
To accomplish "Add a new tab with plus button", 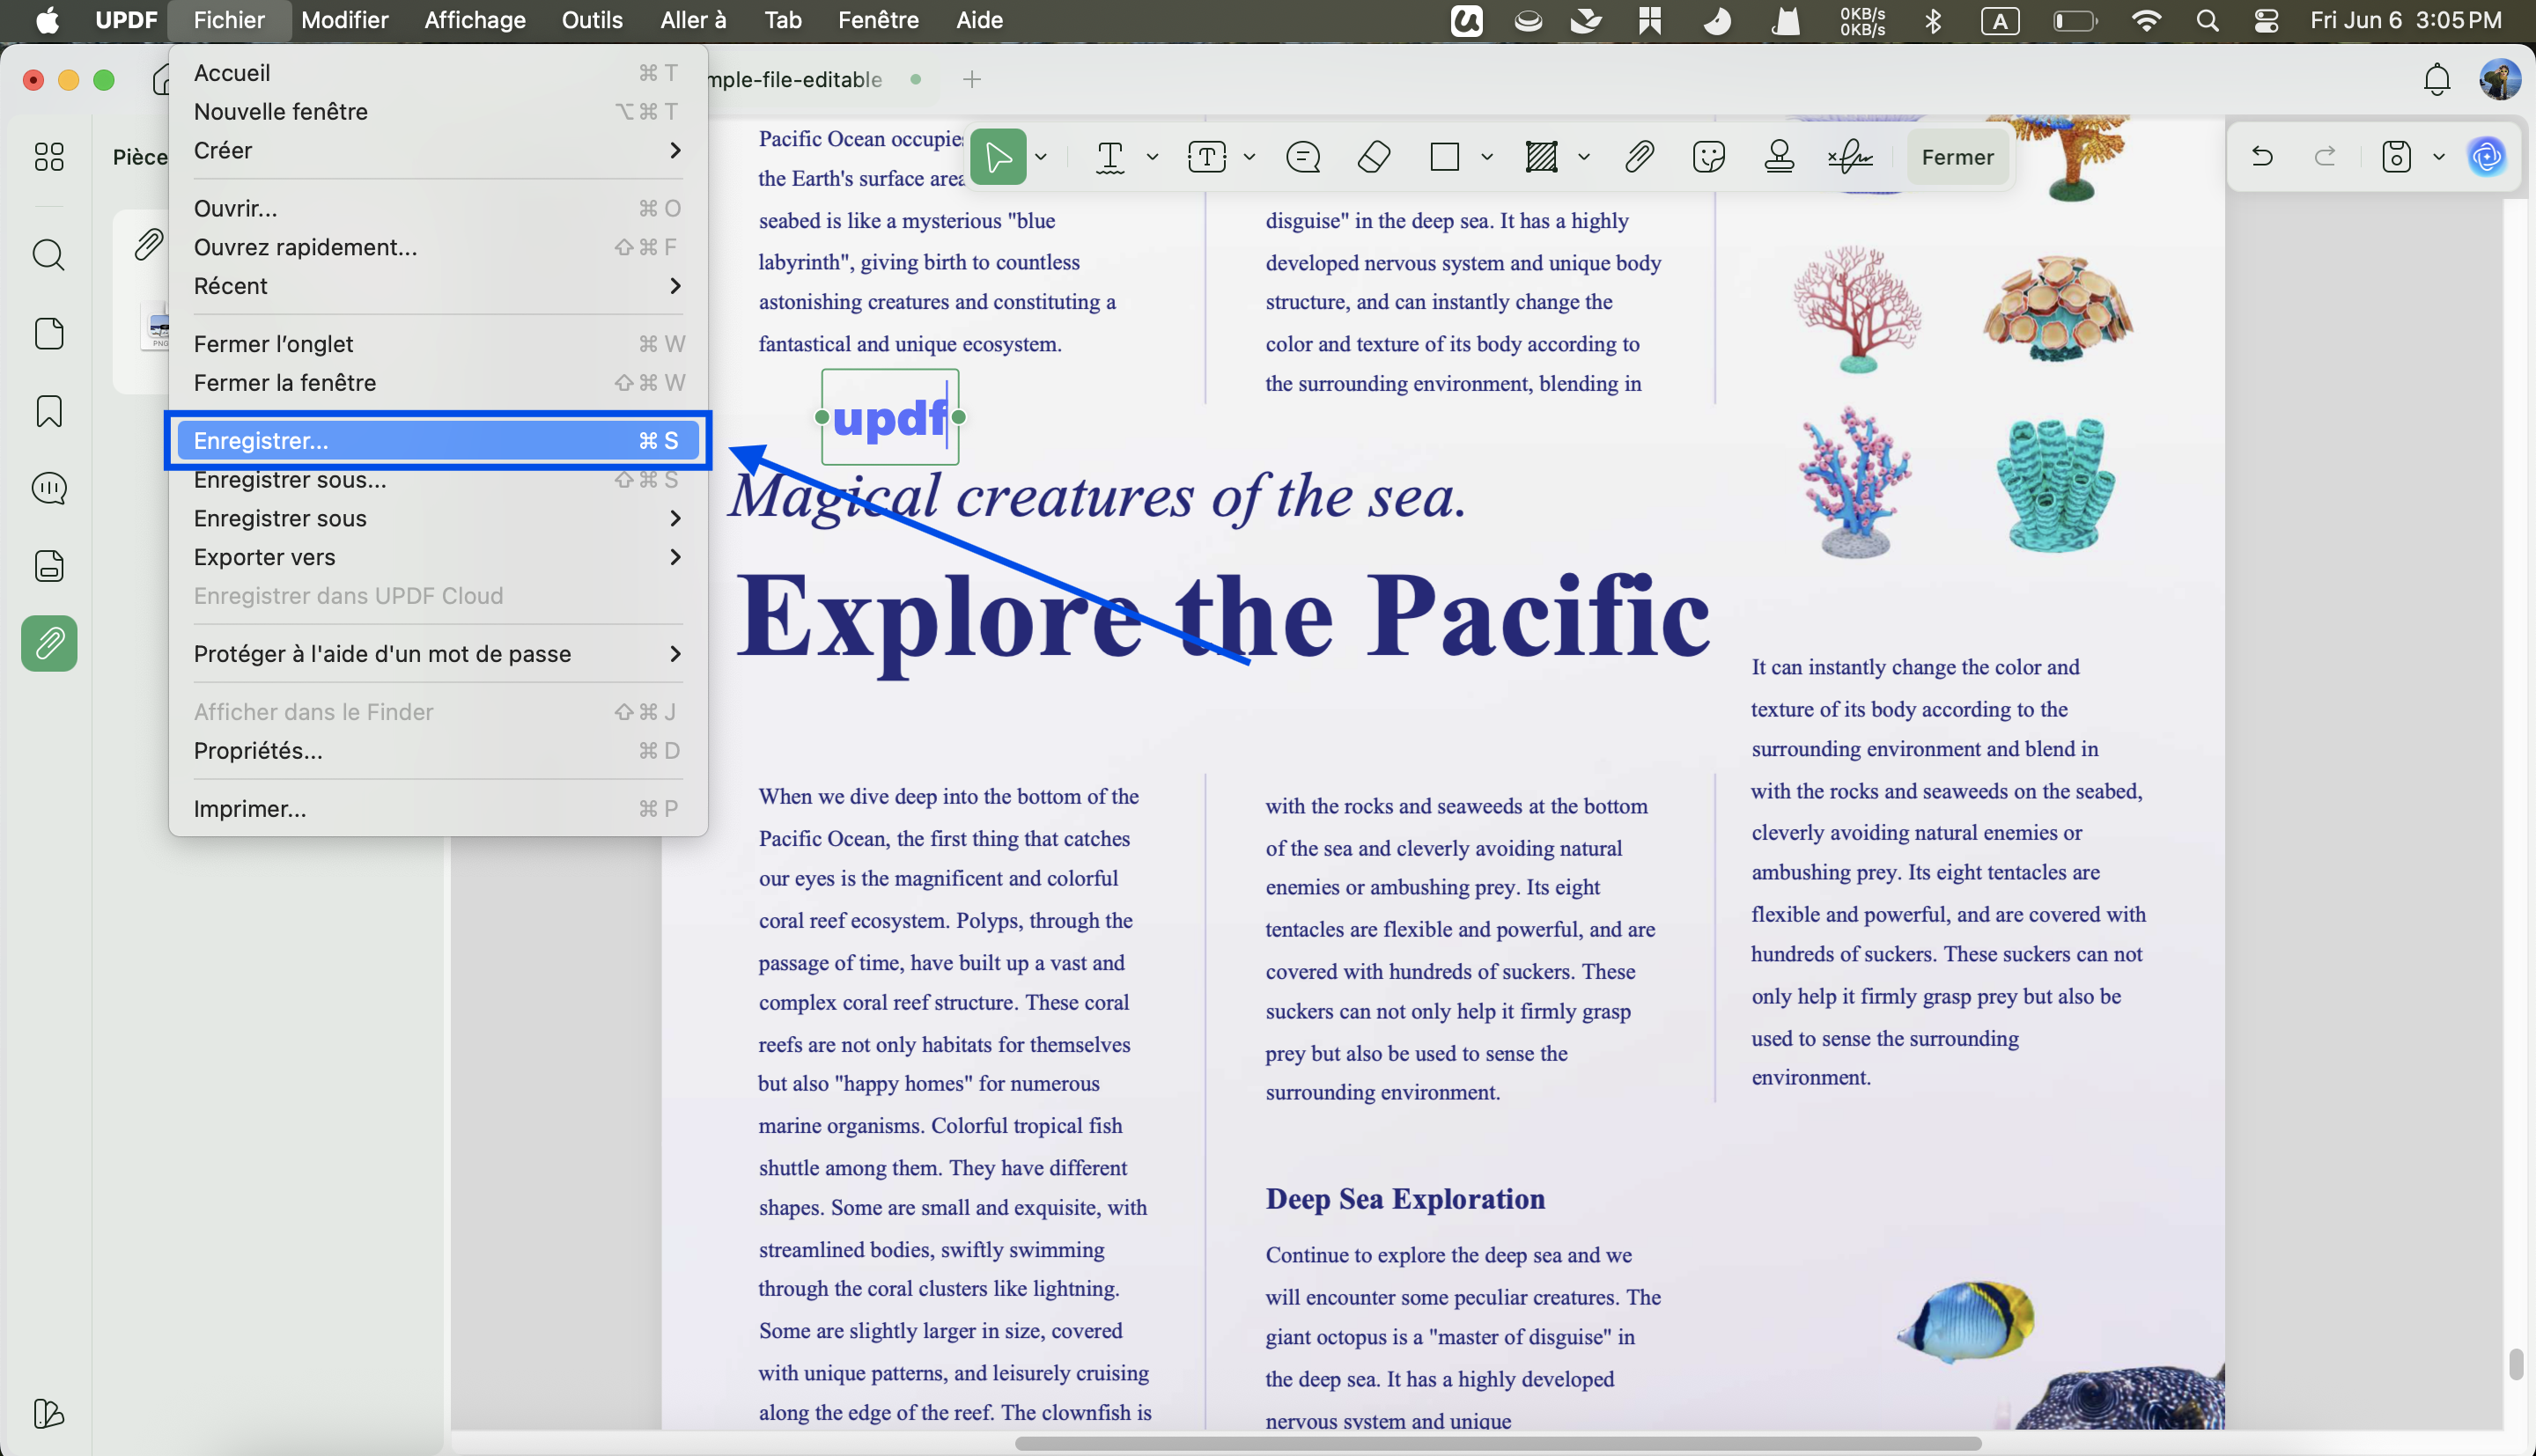I will coord(972,79).
